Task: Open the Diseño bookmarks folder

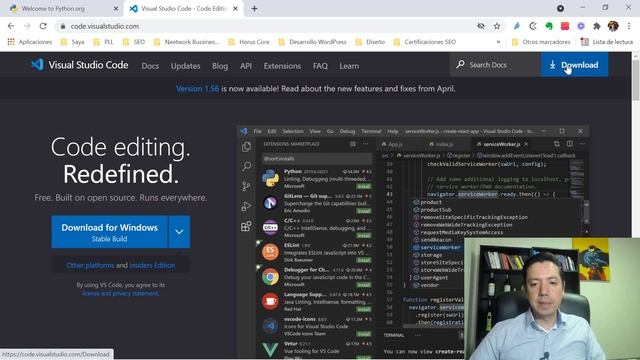Action: [370, 42]
